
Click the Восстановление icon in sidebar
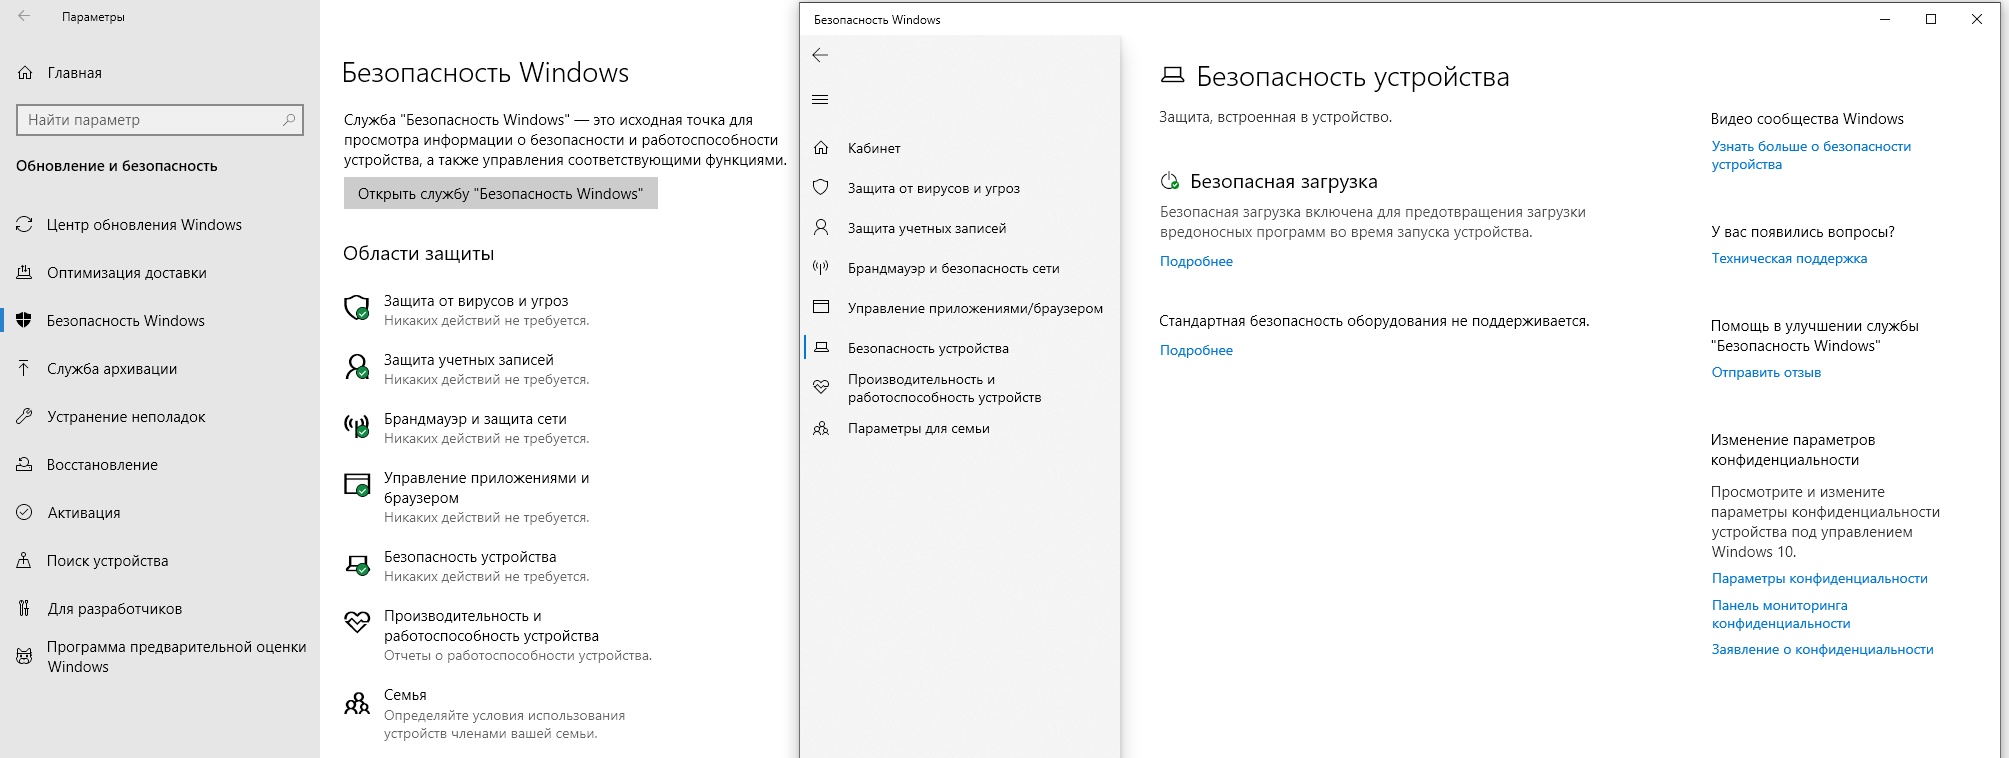point(24,465)
